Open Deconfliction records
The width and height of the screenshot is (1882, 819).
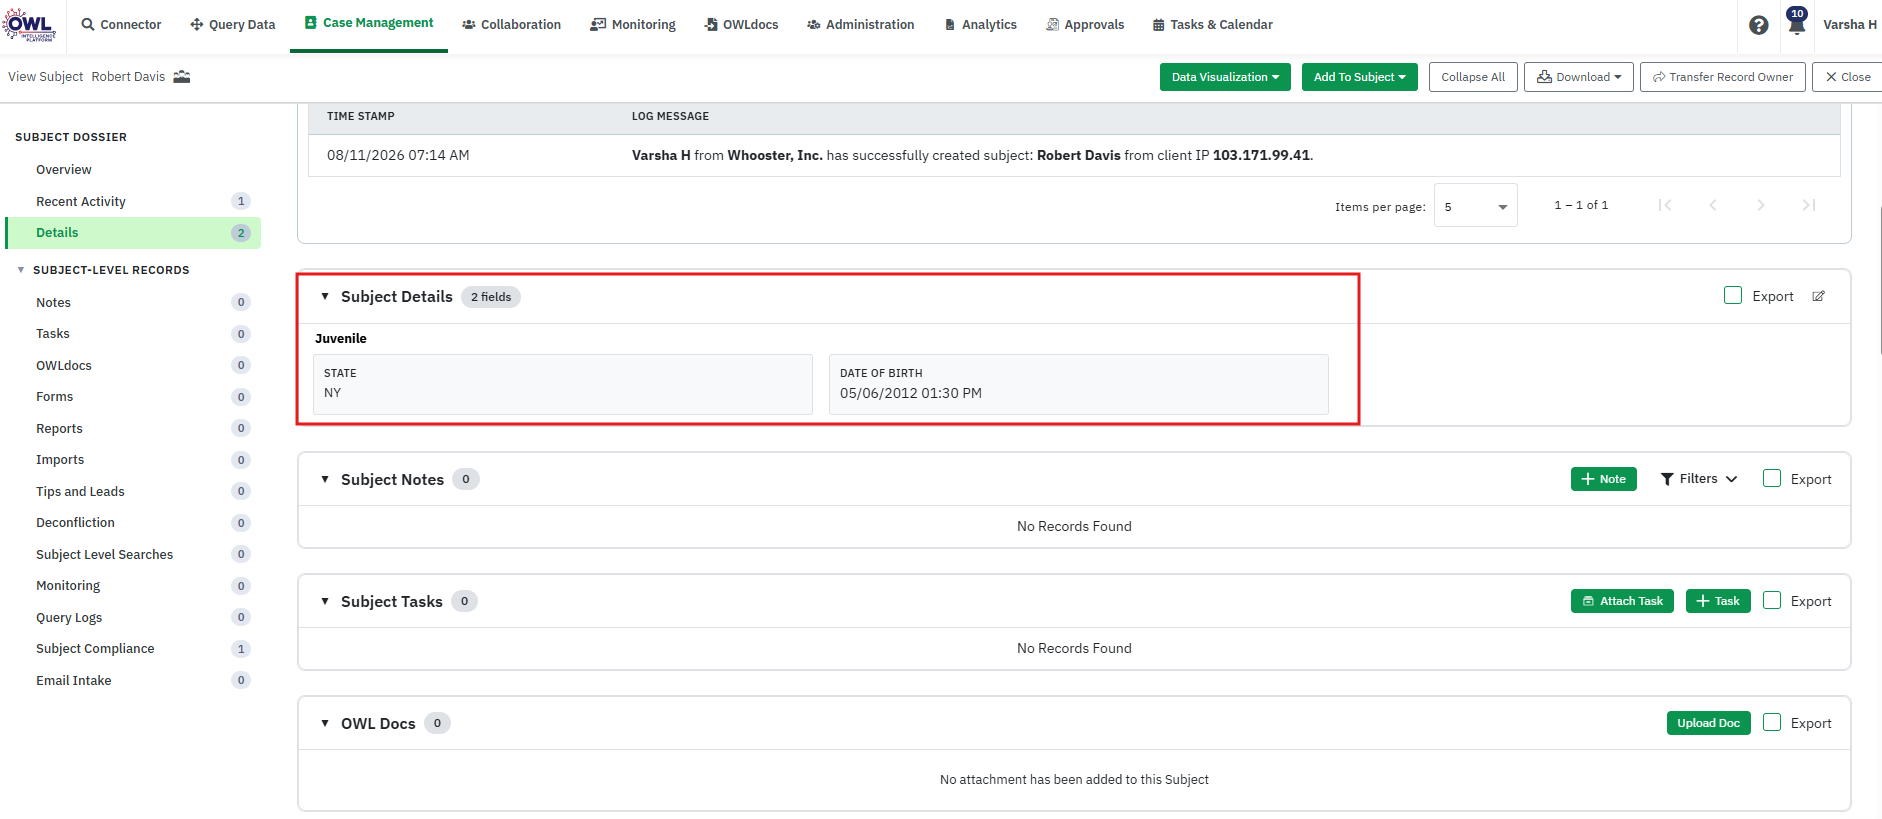click(133, 523)
